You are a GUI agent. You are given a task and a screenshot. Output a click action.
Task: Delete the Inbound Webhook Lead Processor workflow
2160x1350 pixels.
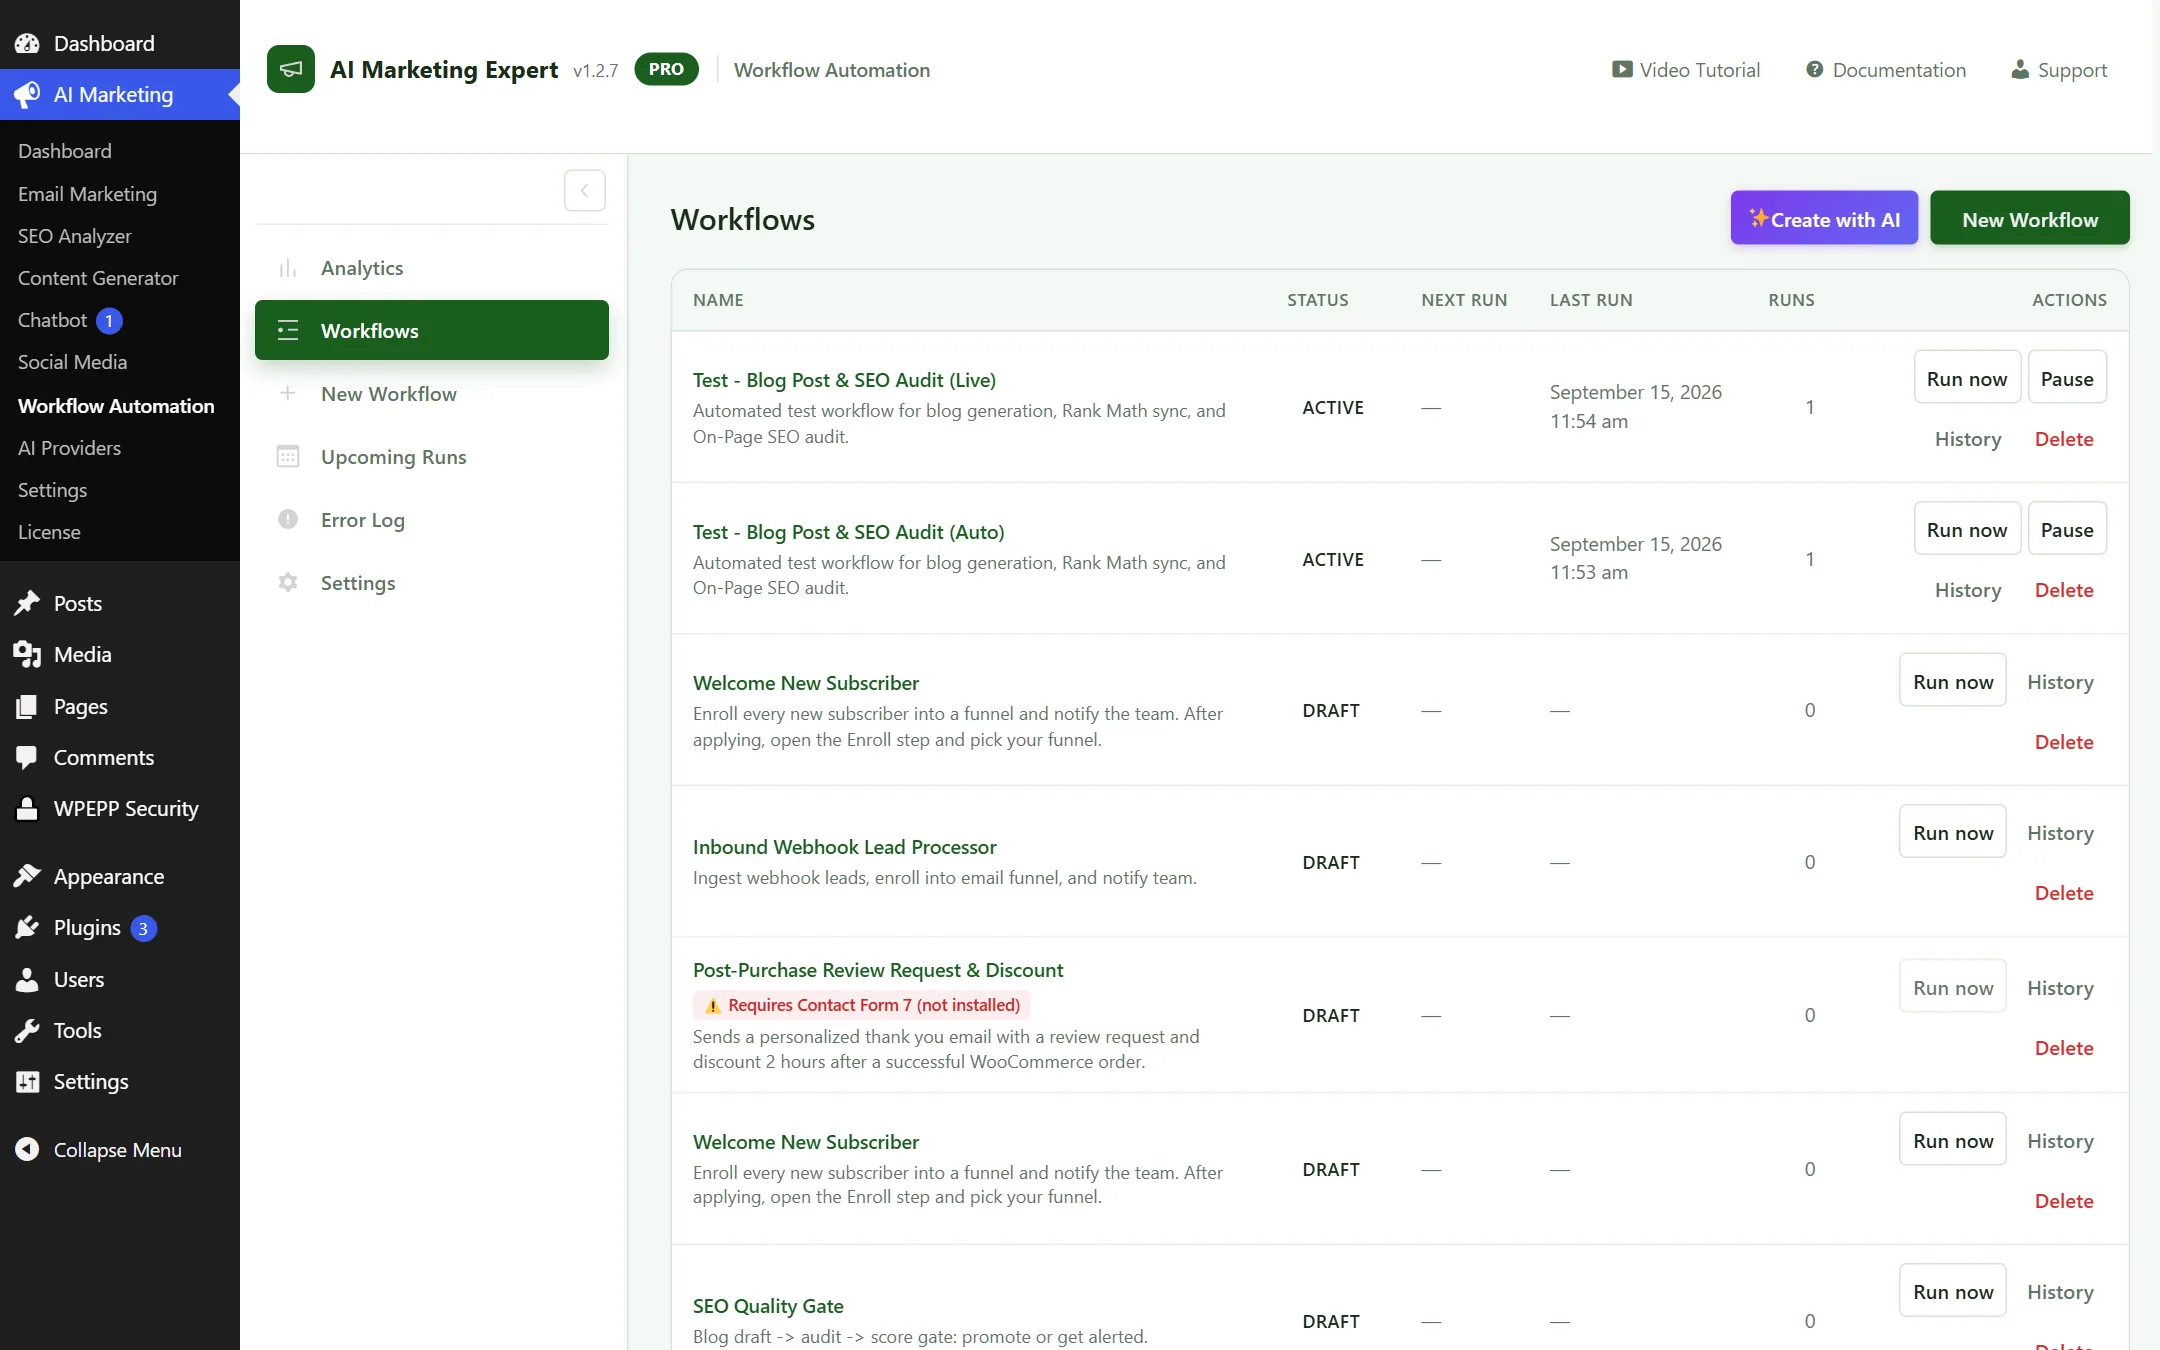[x=2064, y=893]
